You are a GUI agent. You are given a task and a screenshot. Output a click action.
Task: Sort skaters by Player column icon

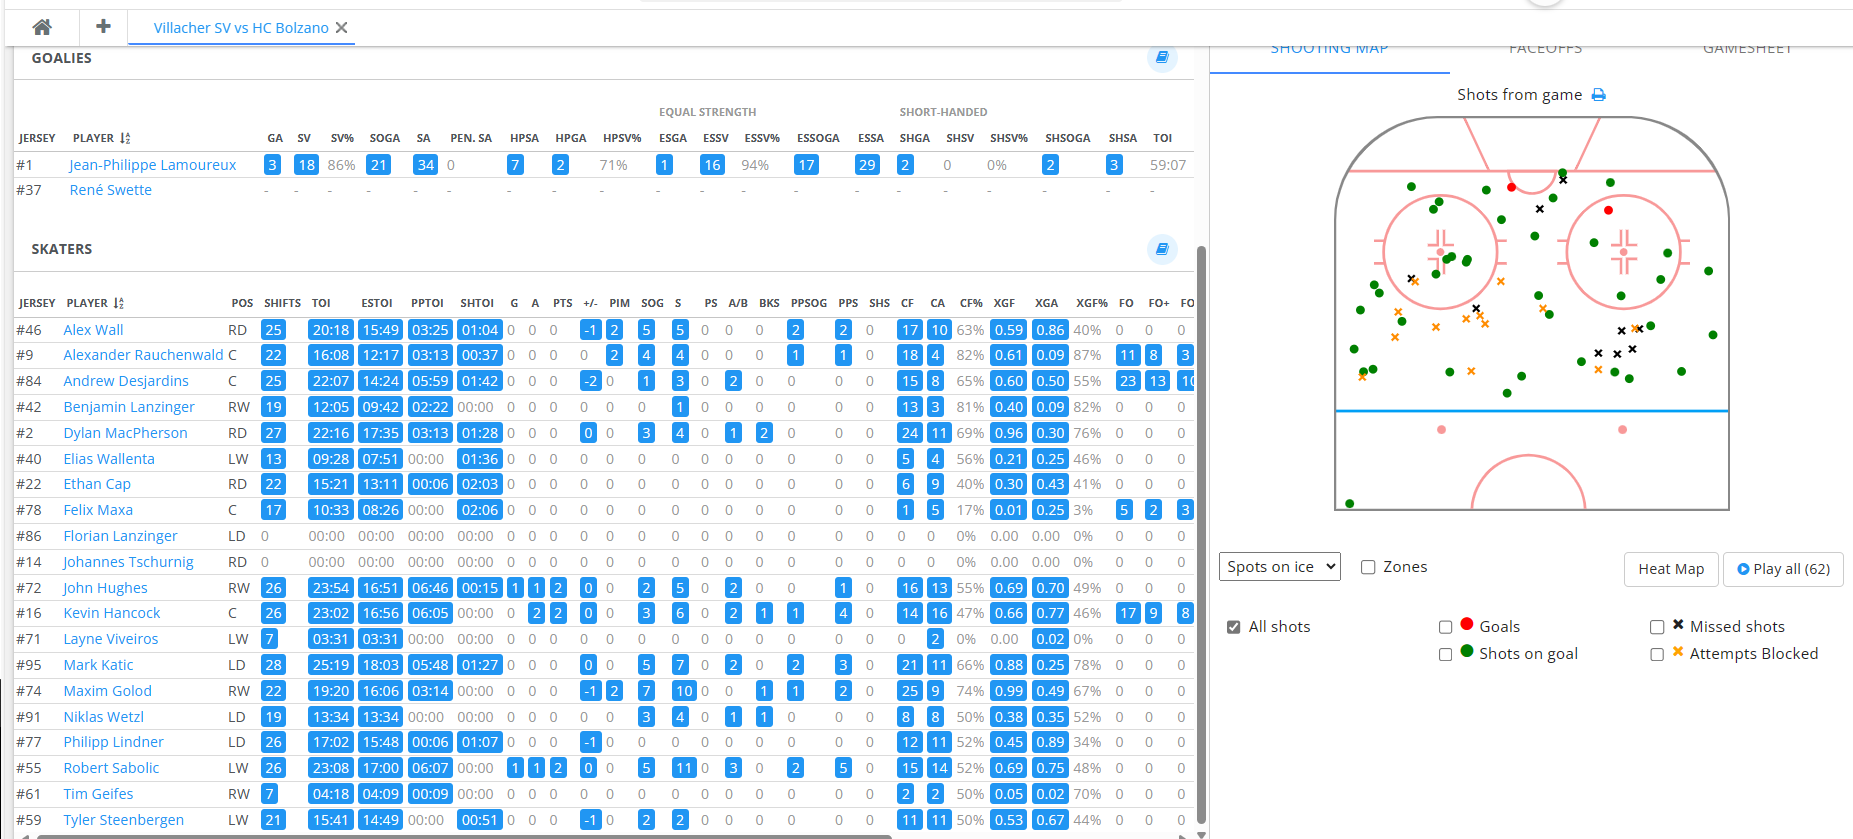(119, 304)
